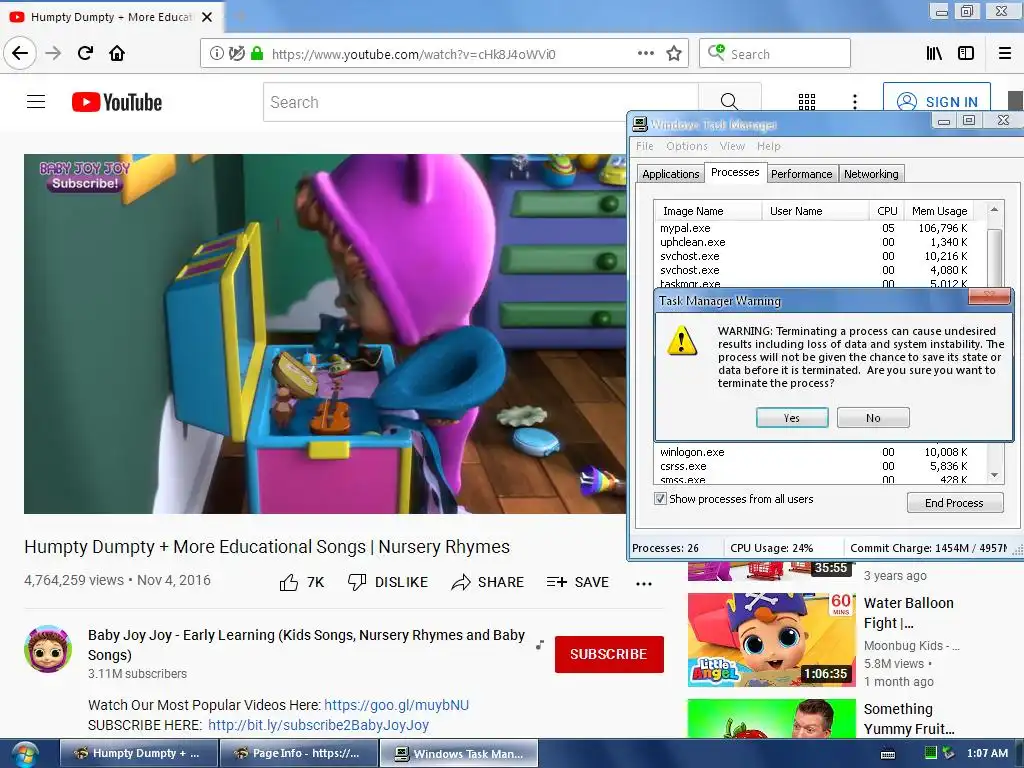The image size is (1024, 768).
Task: Switch to Humpty Dumpty taskbar button
Action: (x=138, y=754)
